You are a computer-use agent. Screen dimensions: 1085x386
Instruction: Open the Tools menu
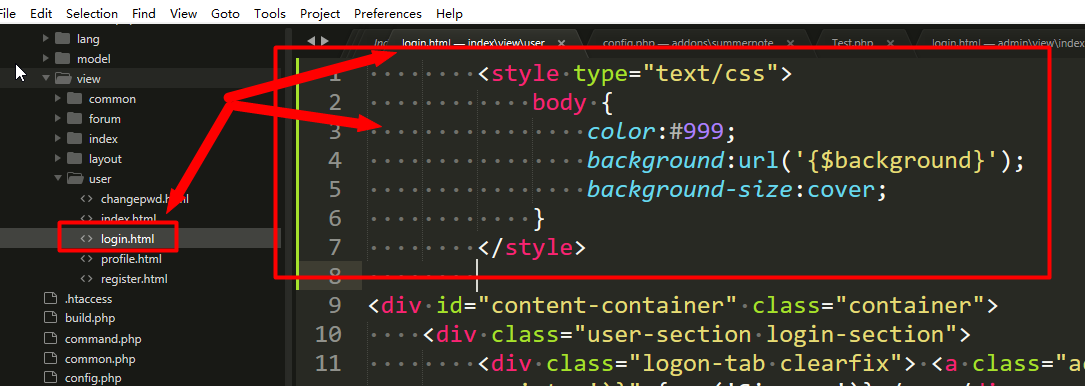tap(270, 13)
